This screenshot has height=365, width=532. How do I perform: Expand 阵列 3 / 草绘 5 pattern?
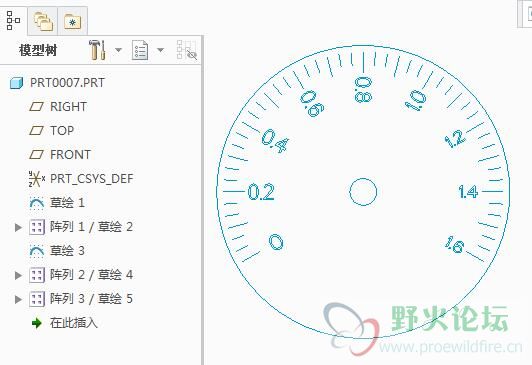(x=18, y=299)
